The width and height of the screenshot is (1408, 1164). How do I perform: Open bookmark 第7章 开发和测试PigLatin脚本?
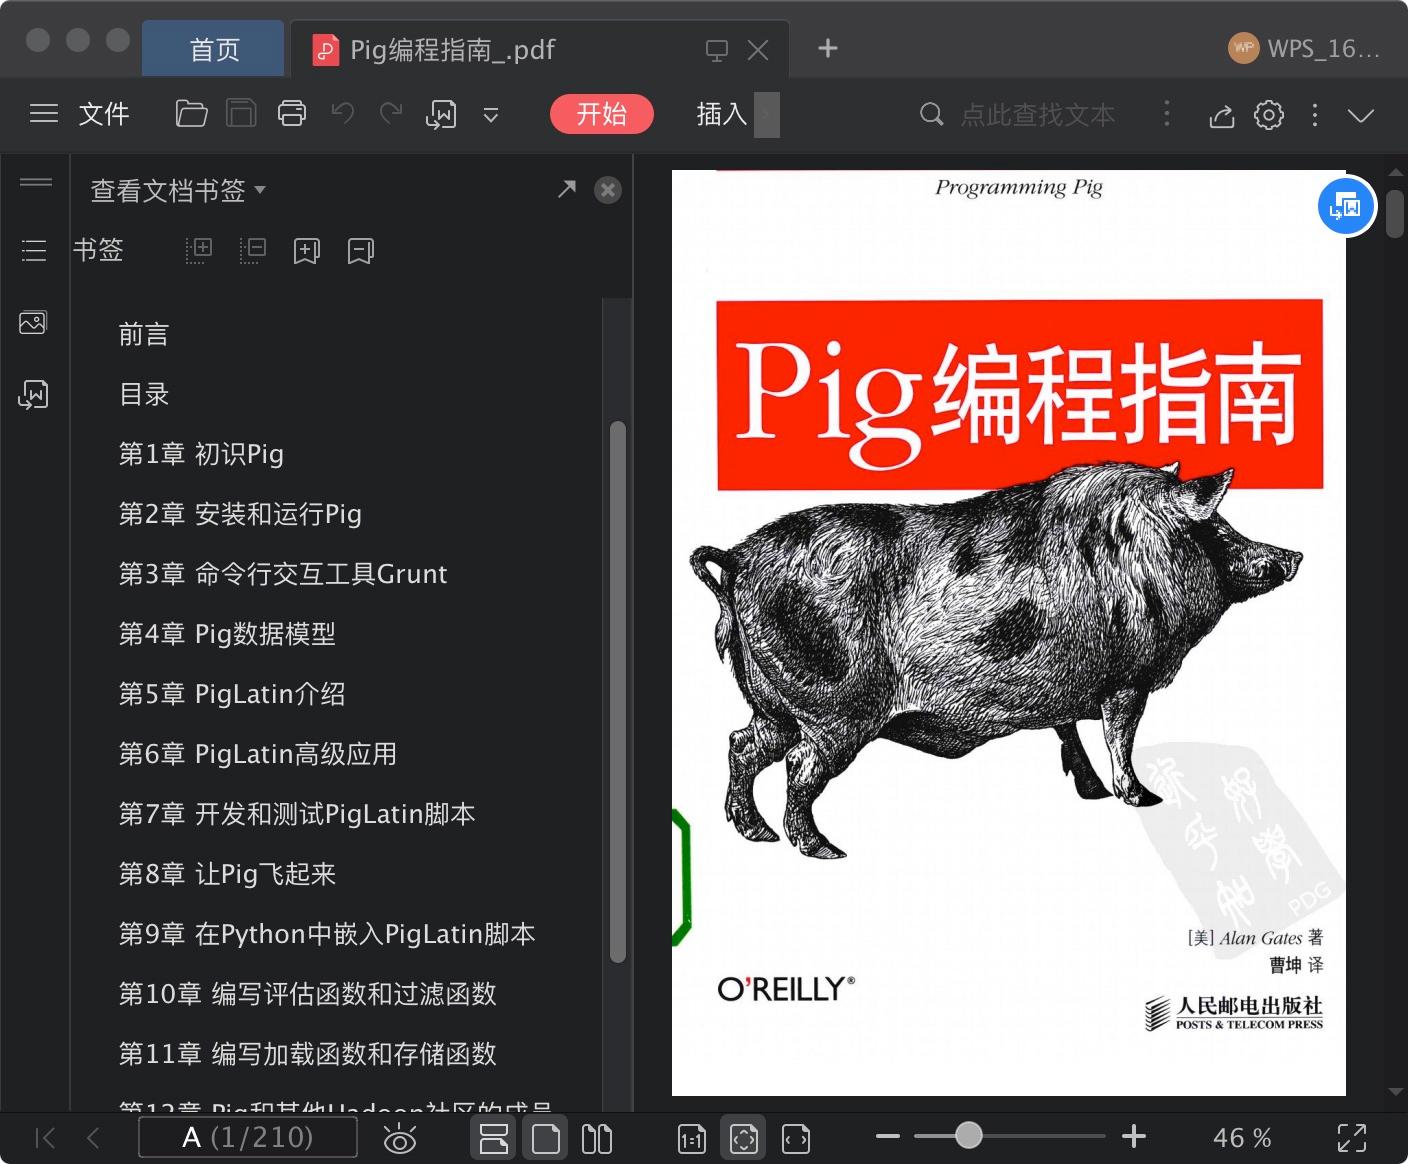[x=297, y=814]
